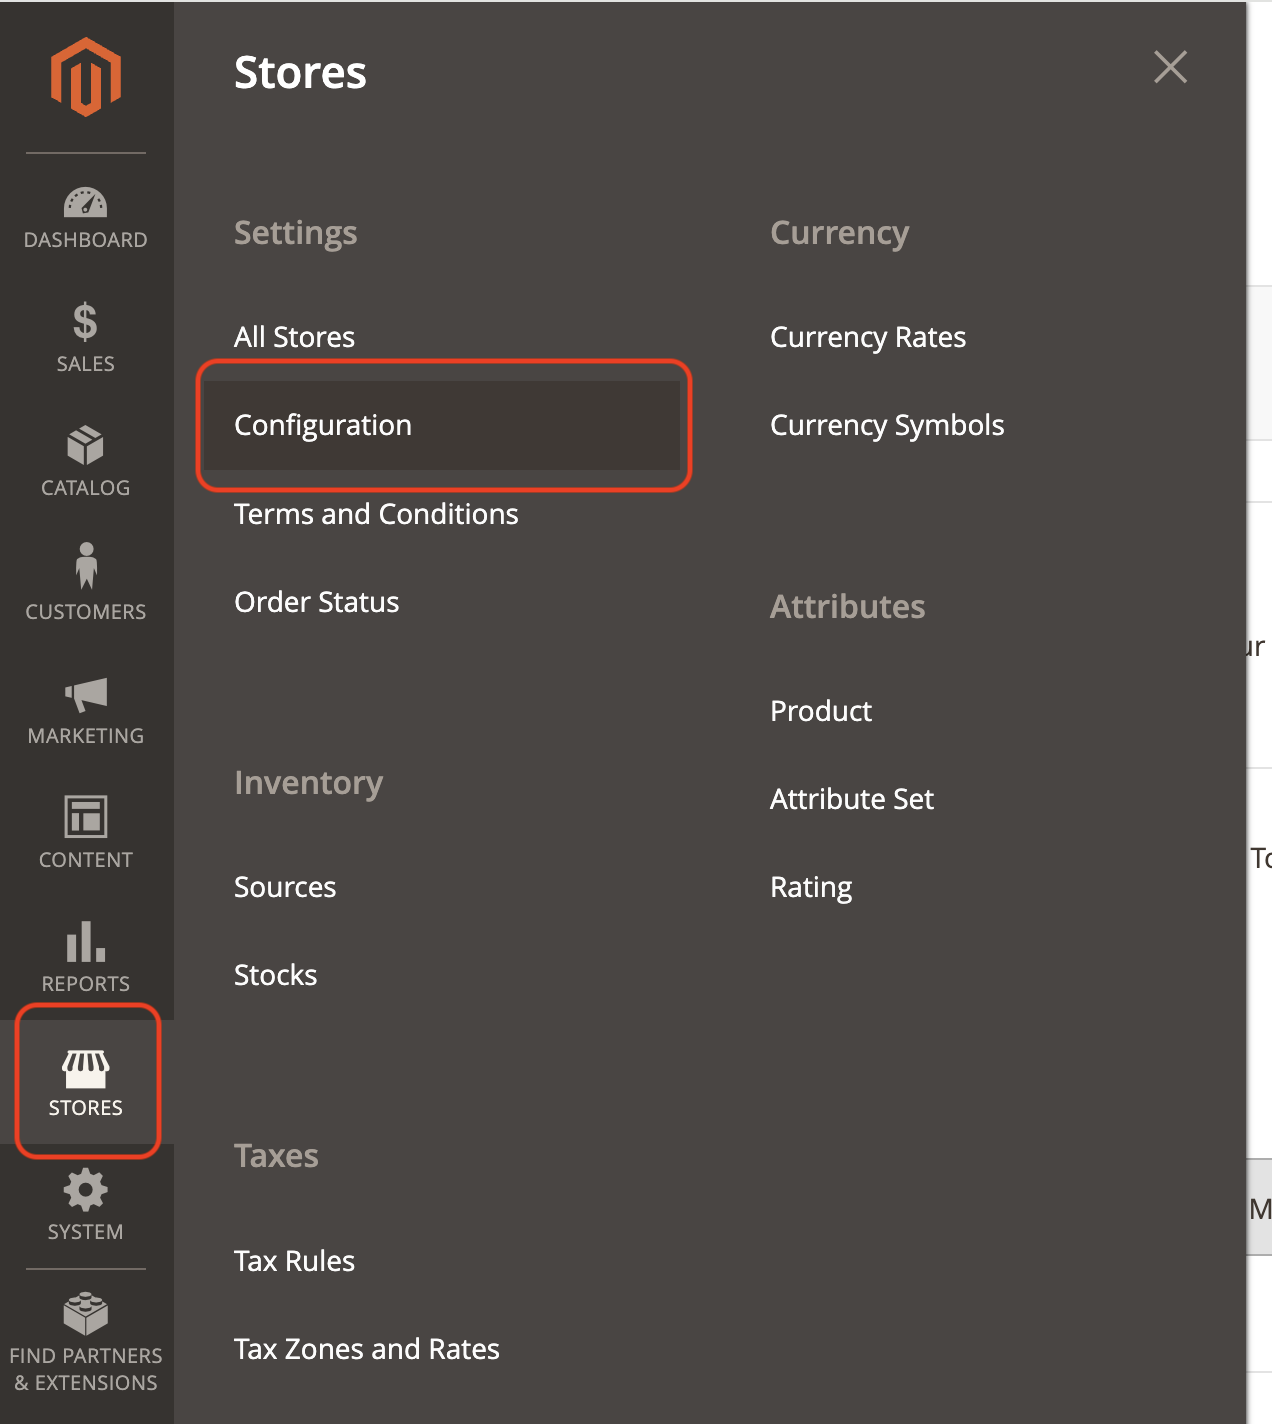View Order Status settings
Viewport: 1272px width, 1424px height.
[x=316, y=601]
